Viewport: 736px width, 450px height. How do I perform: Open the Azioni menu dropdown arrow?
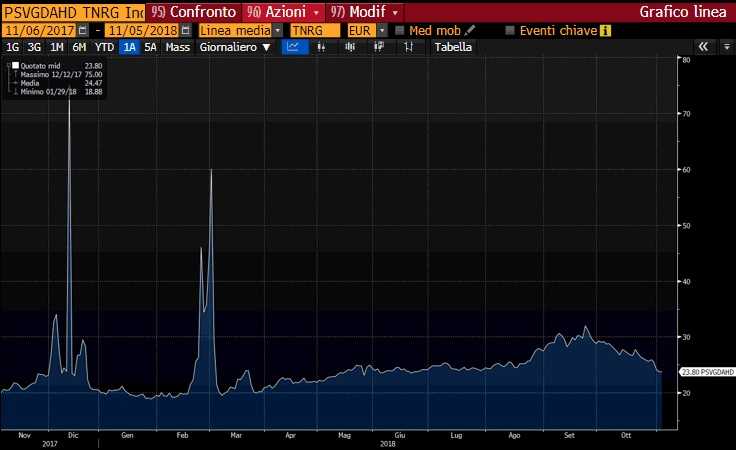coord(317,12)
